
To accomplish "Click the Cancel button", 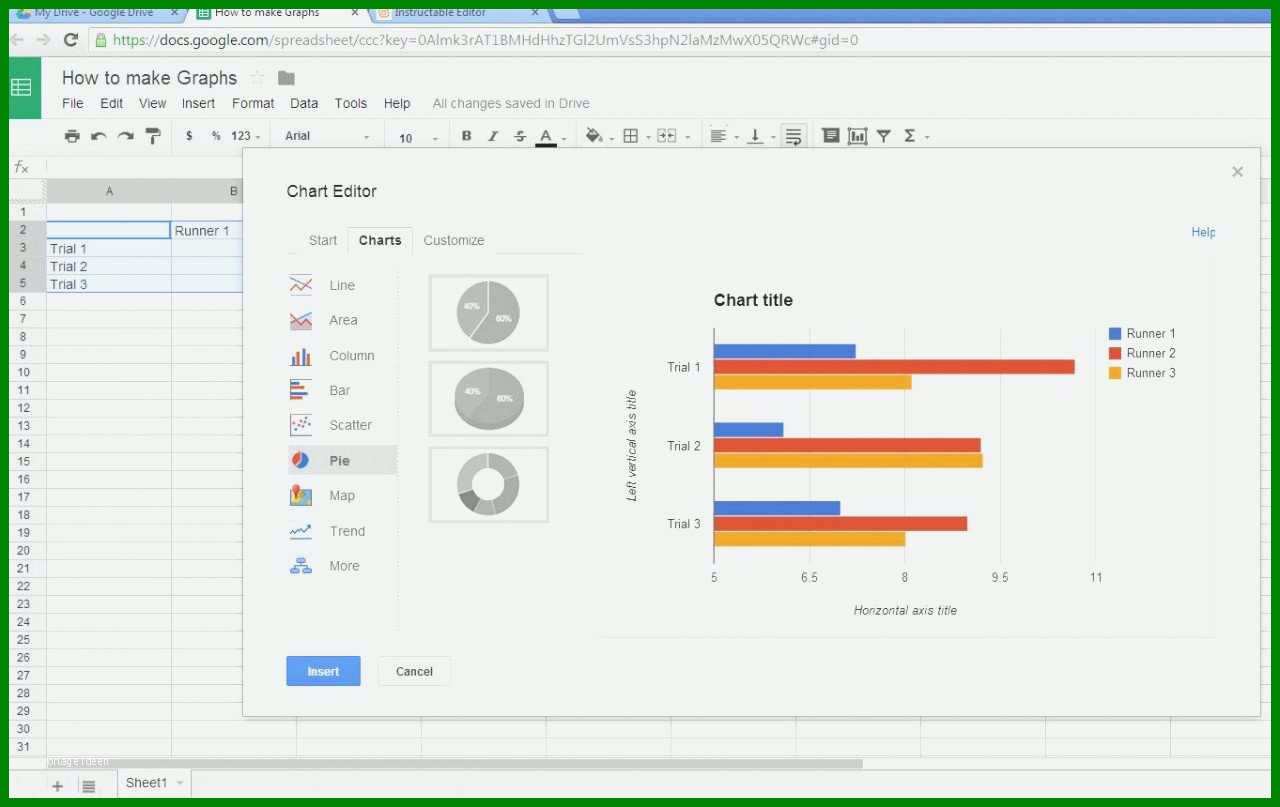I will (414, 671).
